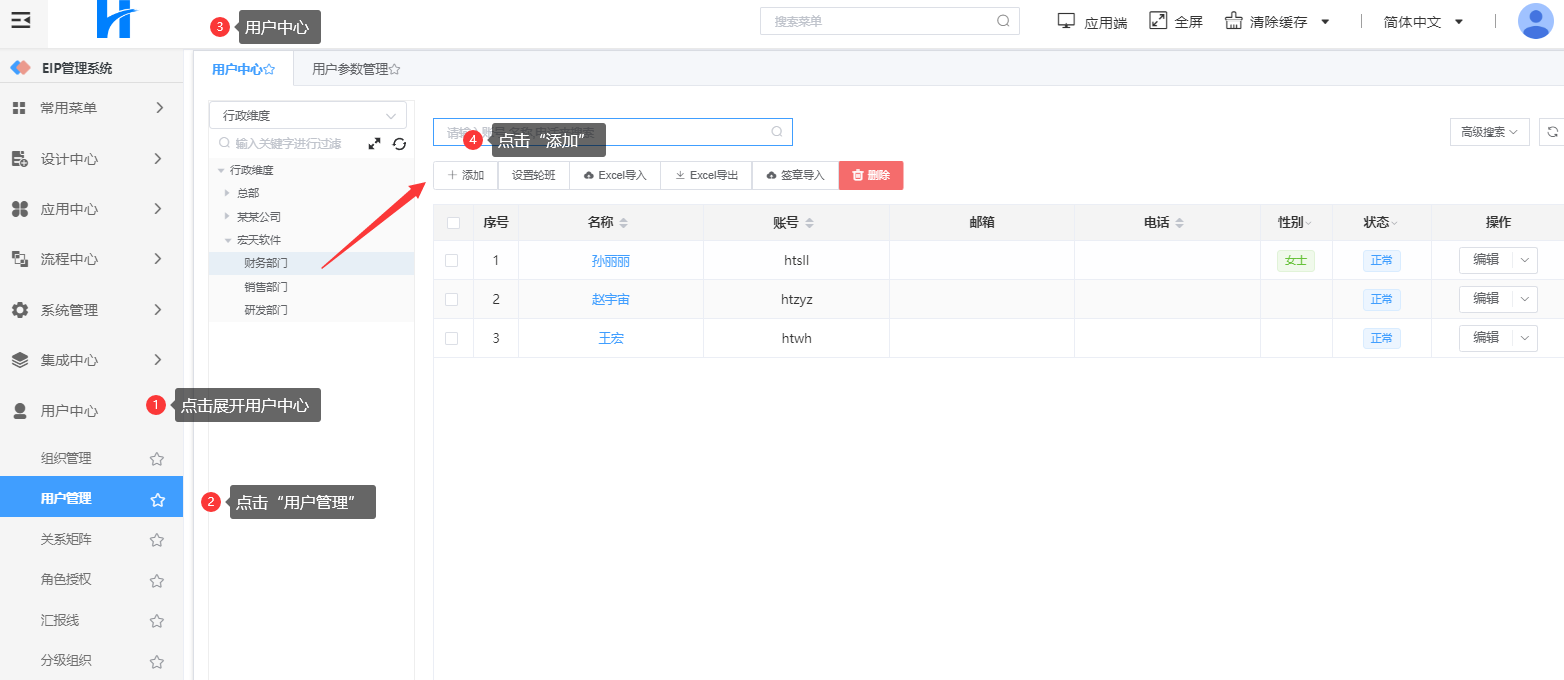Open the 系统管理 sidebar menu
1564x680 pixels.
coord(88,310)
